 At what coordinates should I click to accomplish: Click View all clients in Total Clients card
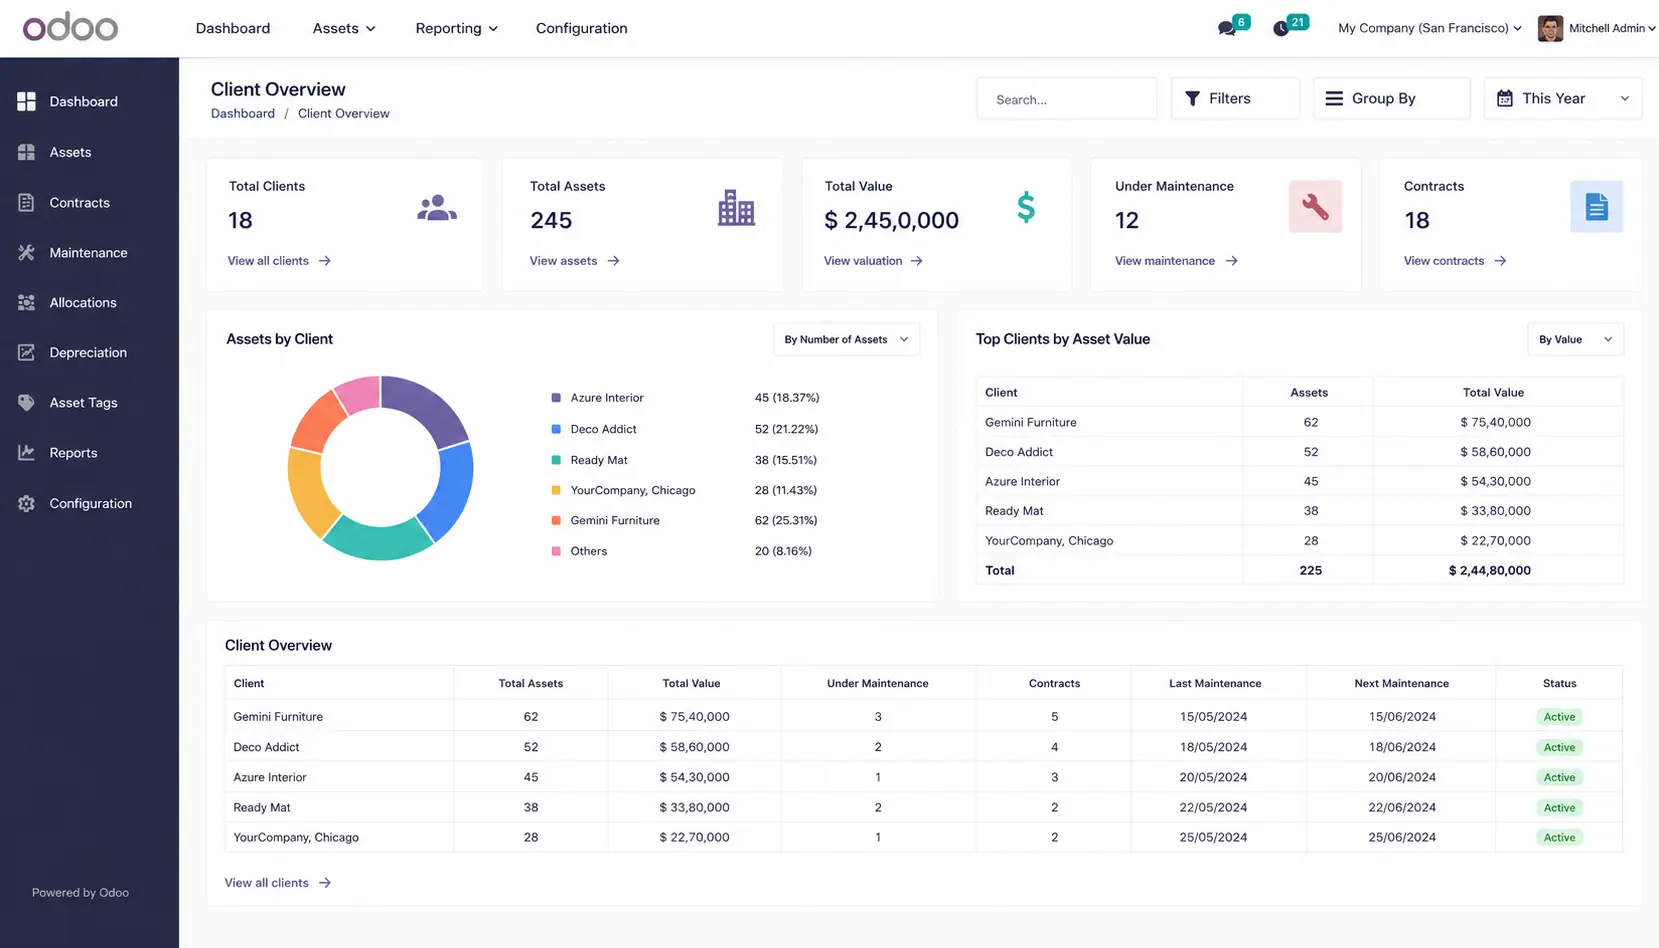pyautogui.click(x=268, y=261)
